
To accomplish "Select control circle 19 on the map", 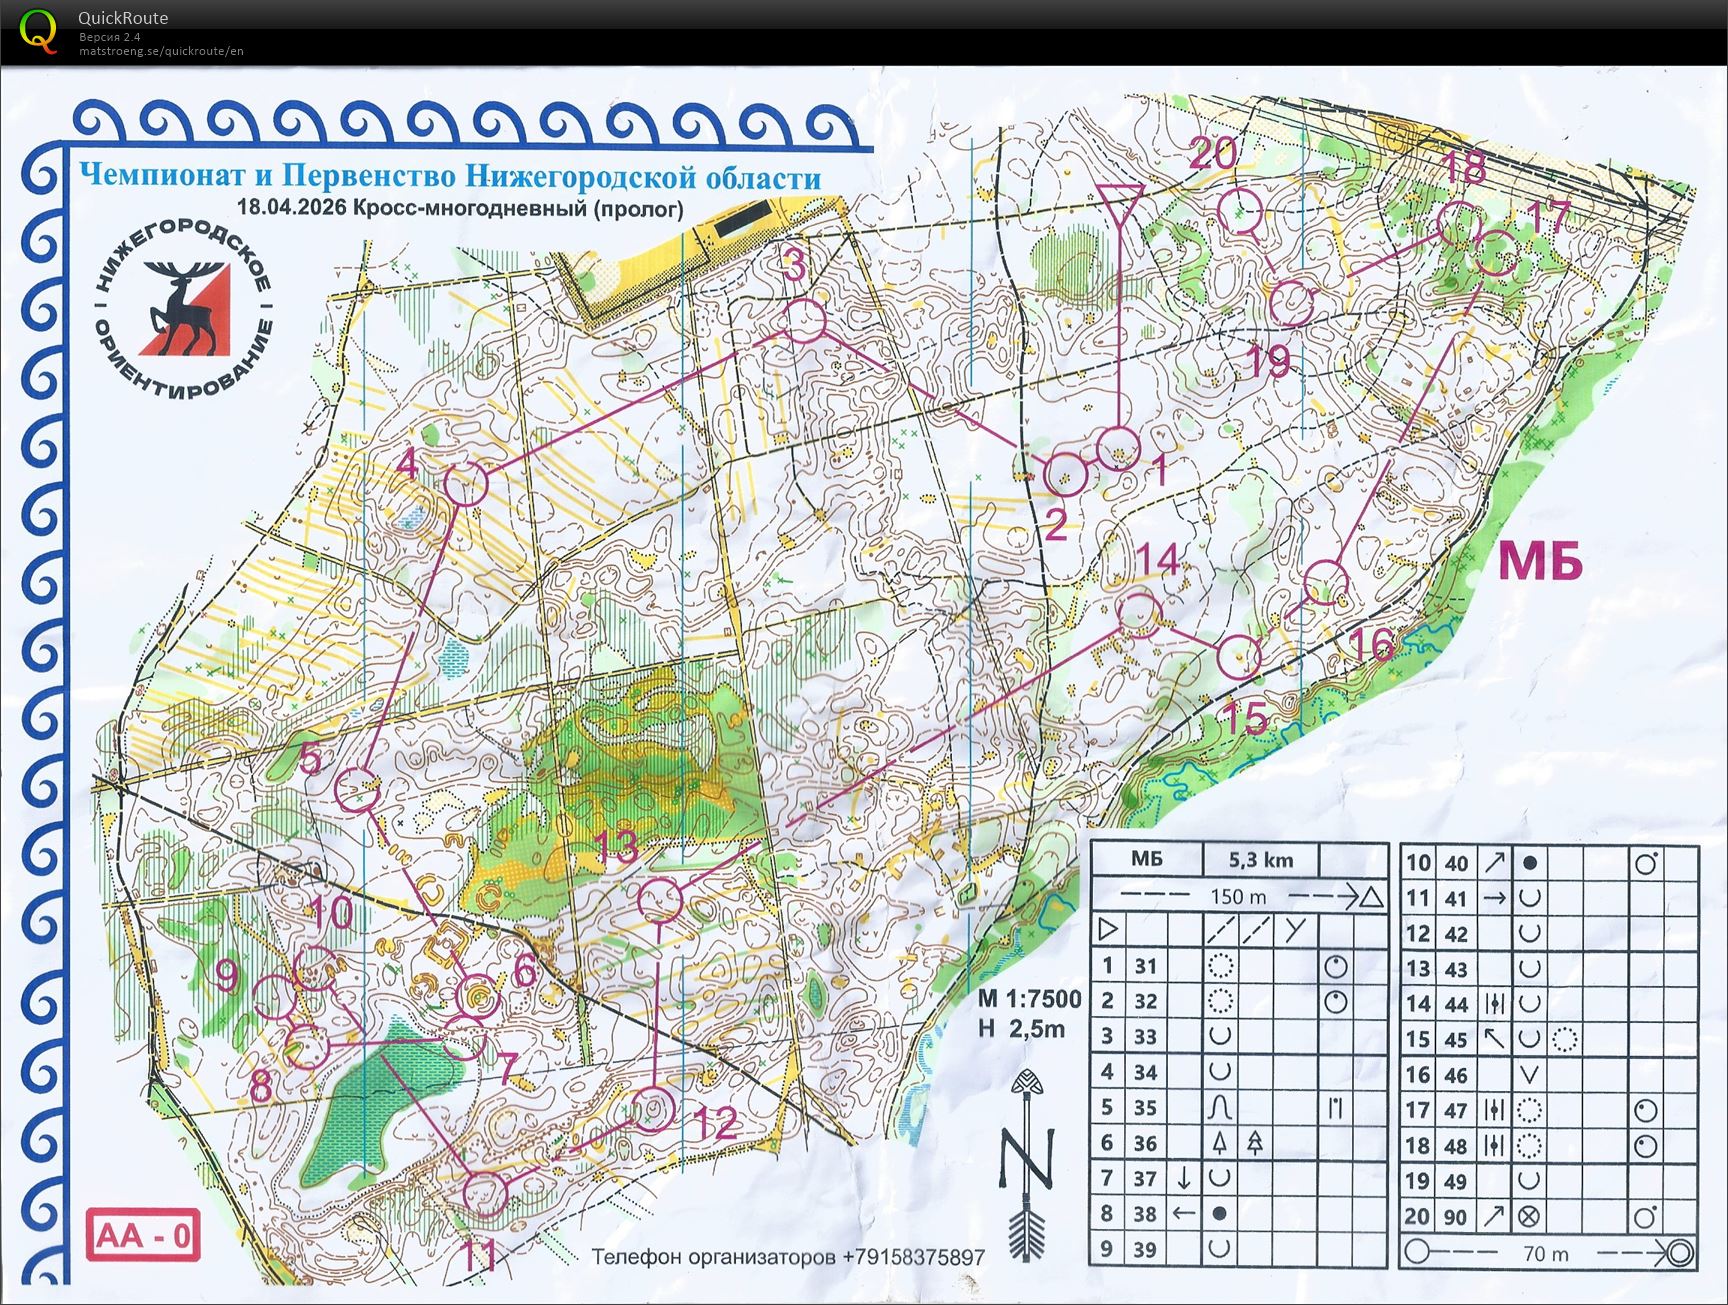I will (x=1291, y=302).
